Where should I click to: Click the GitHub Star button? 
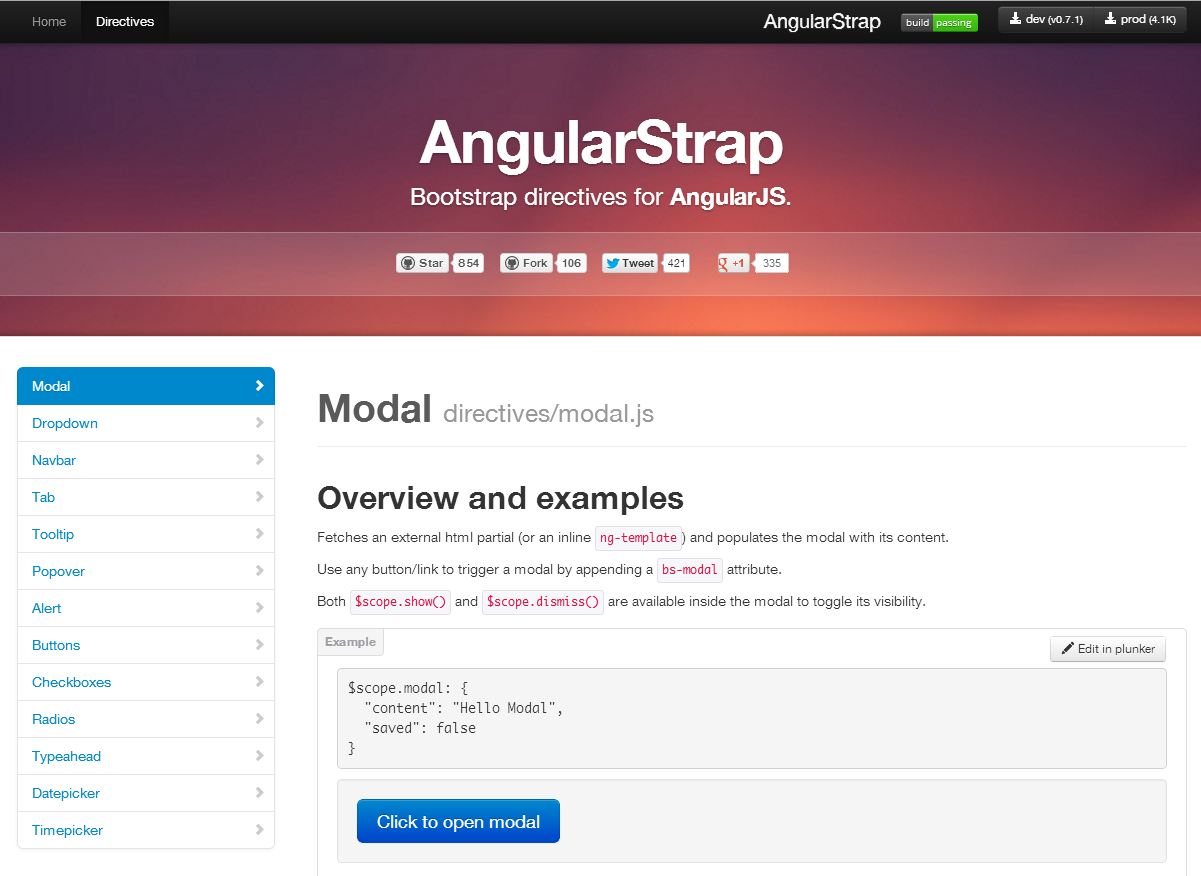pyautogui.click(x=422, y=263)
